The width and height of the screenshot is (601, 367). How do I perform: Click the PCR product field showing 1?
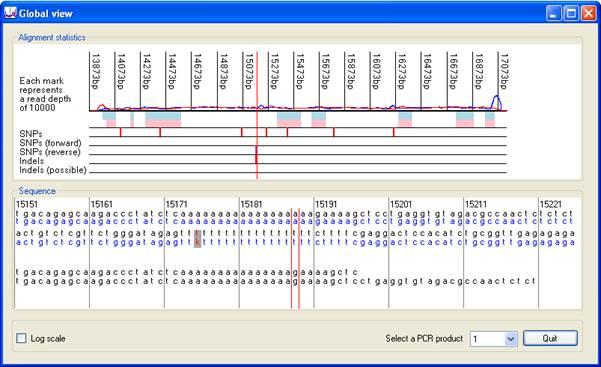tap(488, 339)
